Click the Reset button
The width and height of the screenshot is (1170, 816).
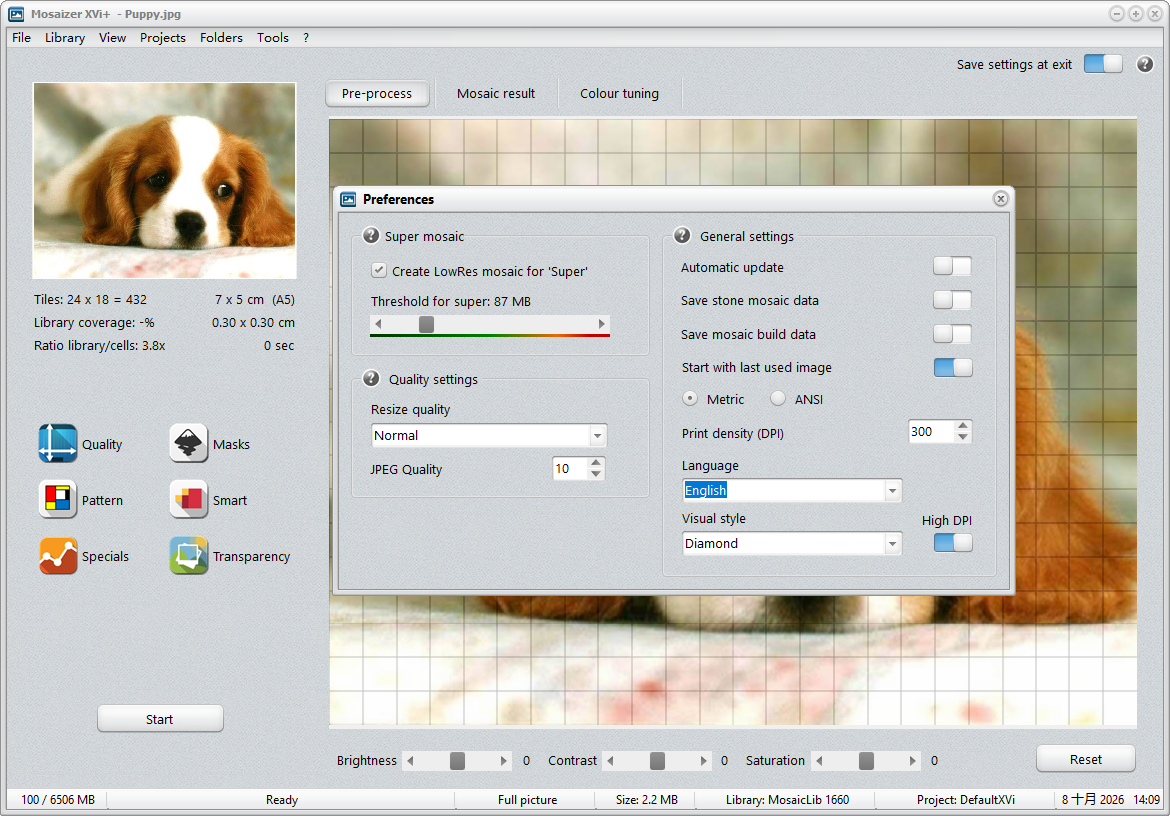[x=1086, y=759]
